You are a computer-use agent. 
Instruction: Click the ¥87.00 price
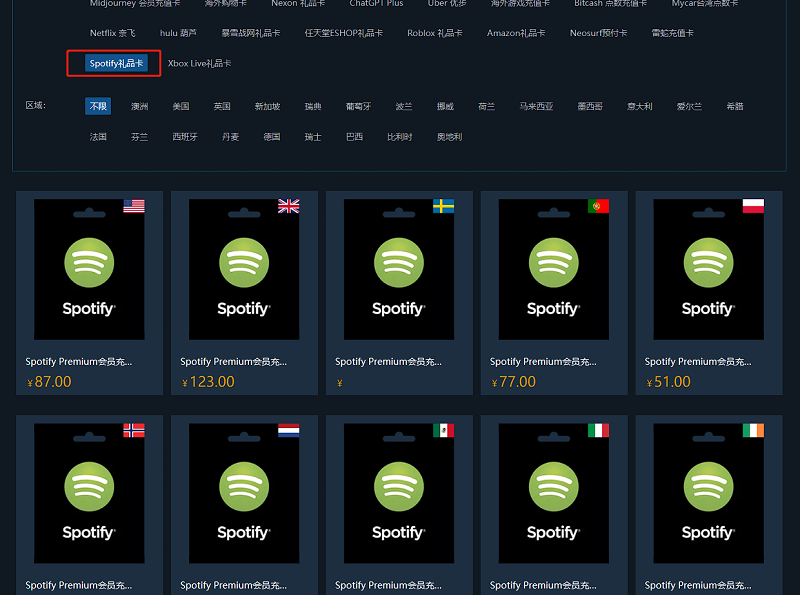(49, 382)
